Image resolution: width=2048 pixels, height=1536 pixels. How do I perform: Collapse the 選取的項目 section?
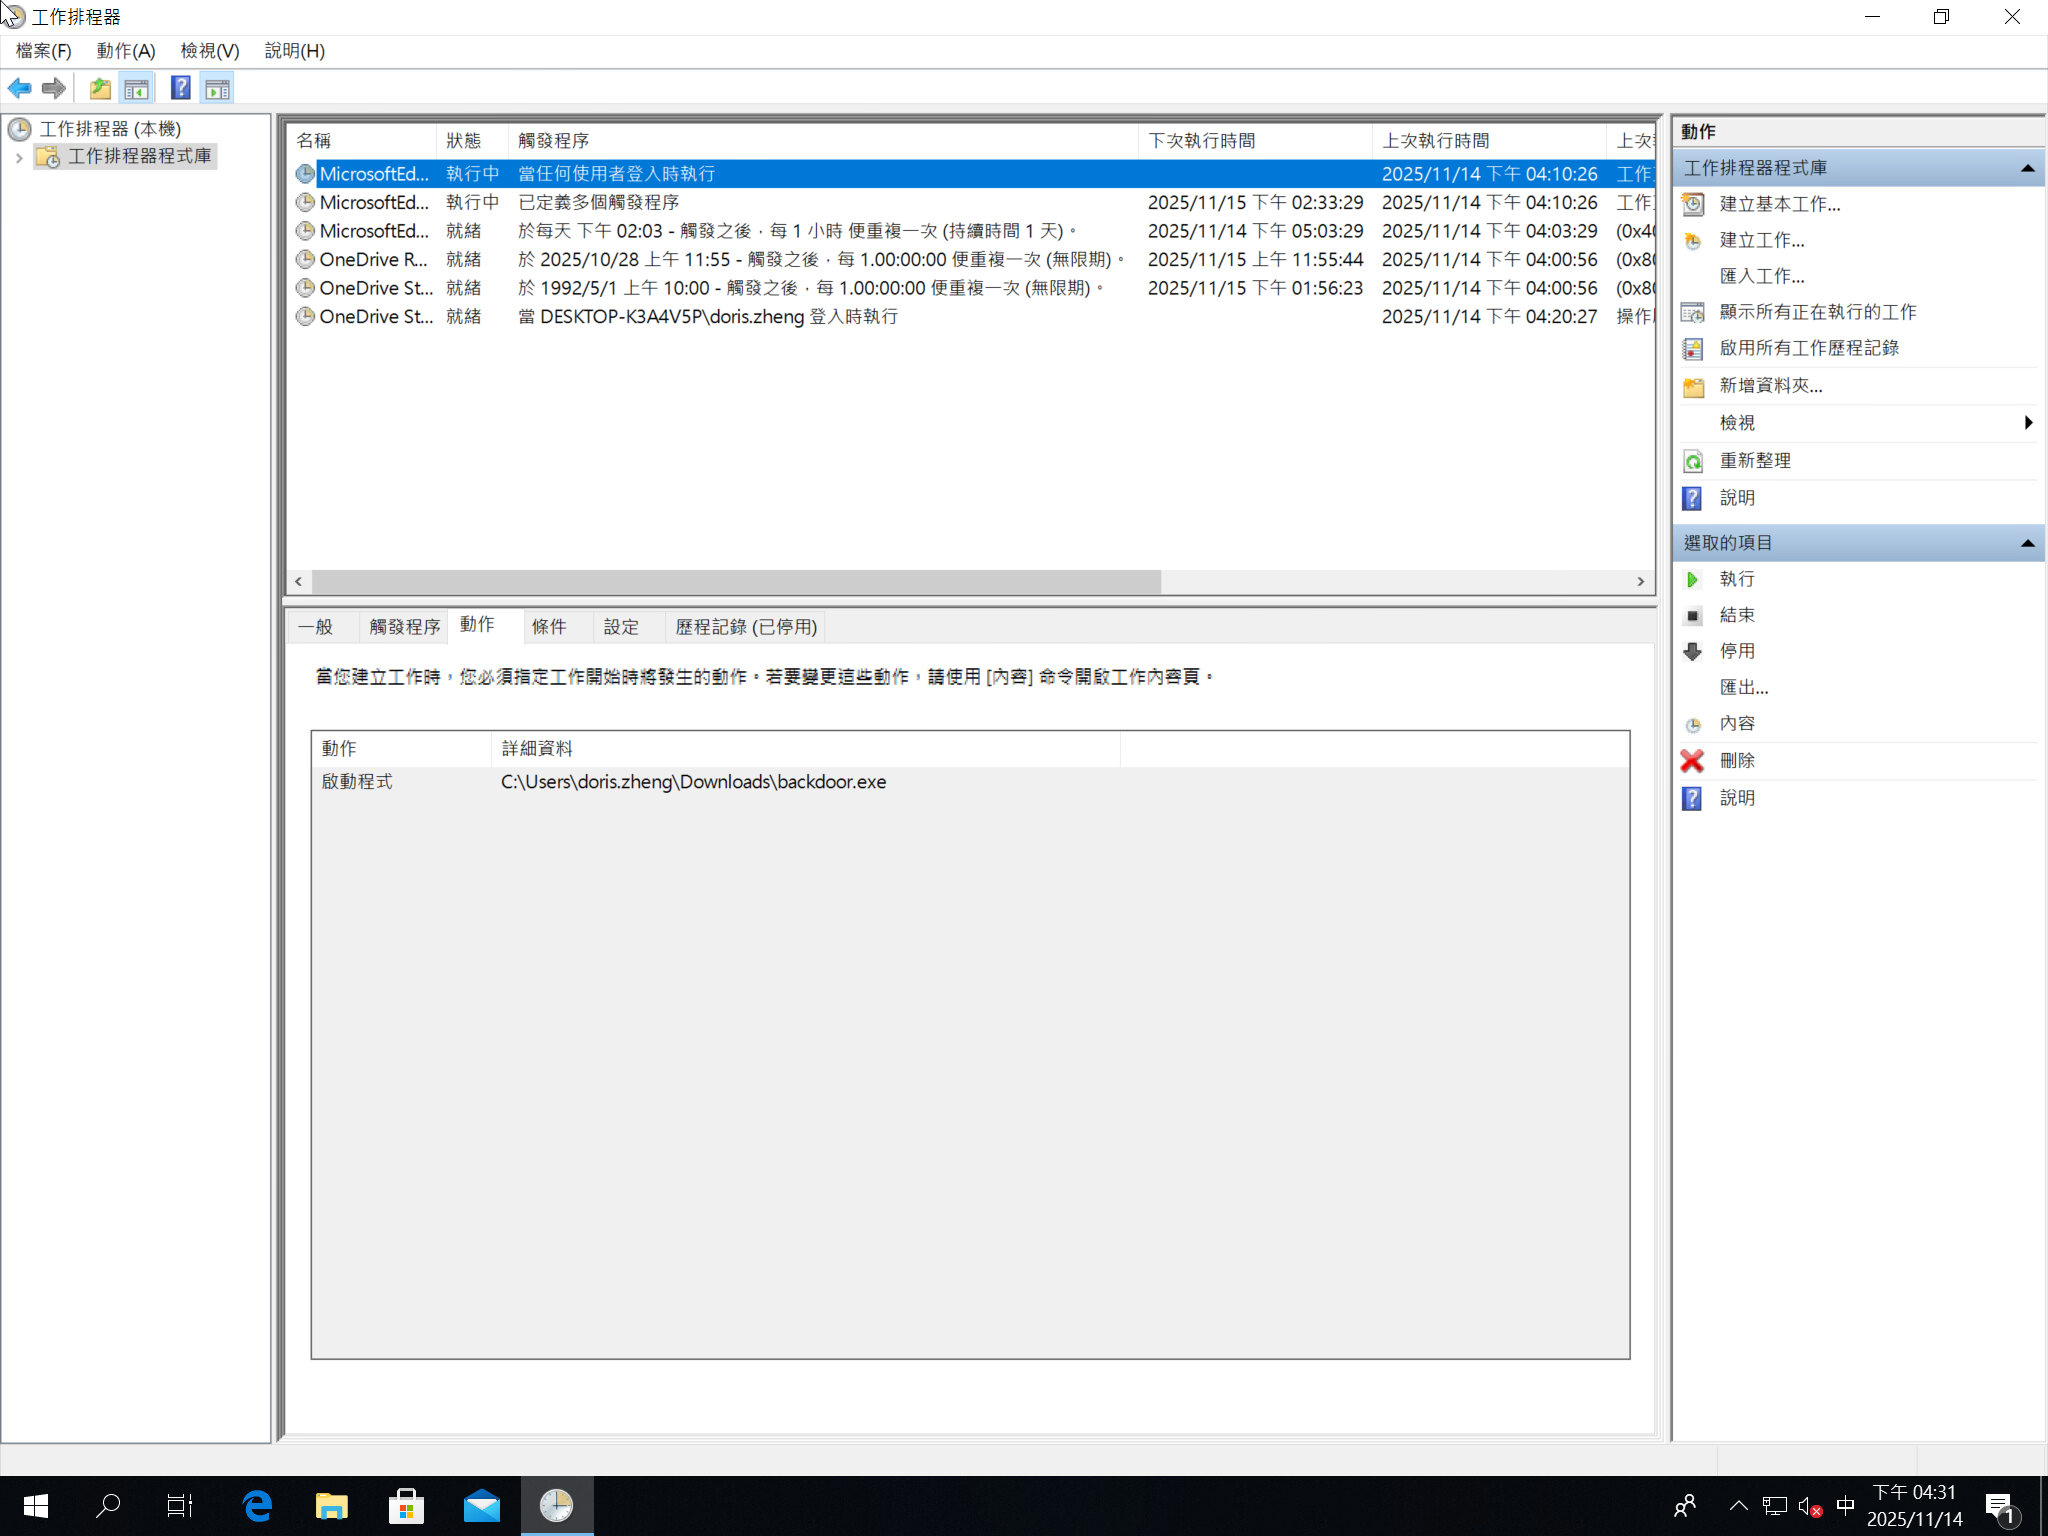(2027, 543)
